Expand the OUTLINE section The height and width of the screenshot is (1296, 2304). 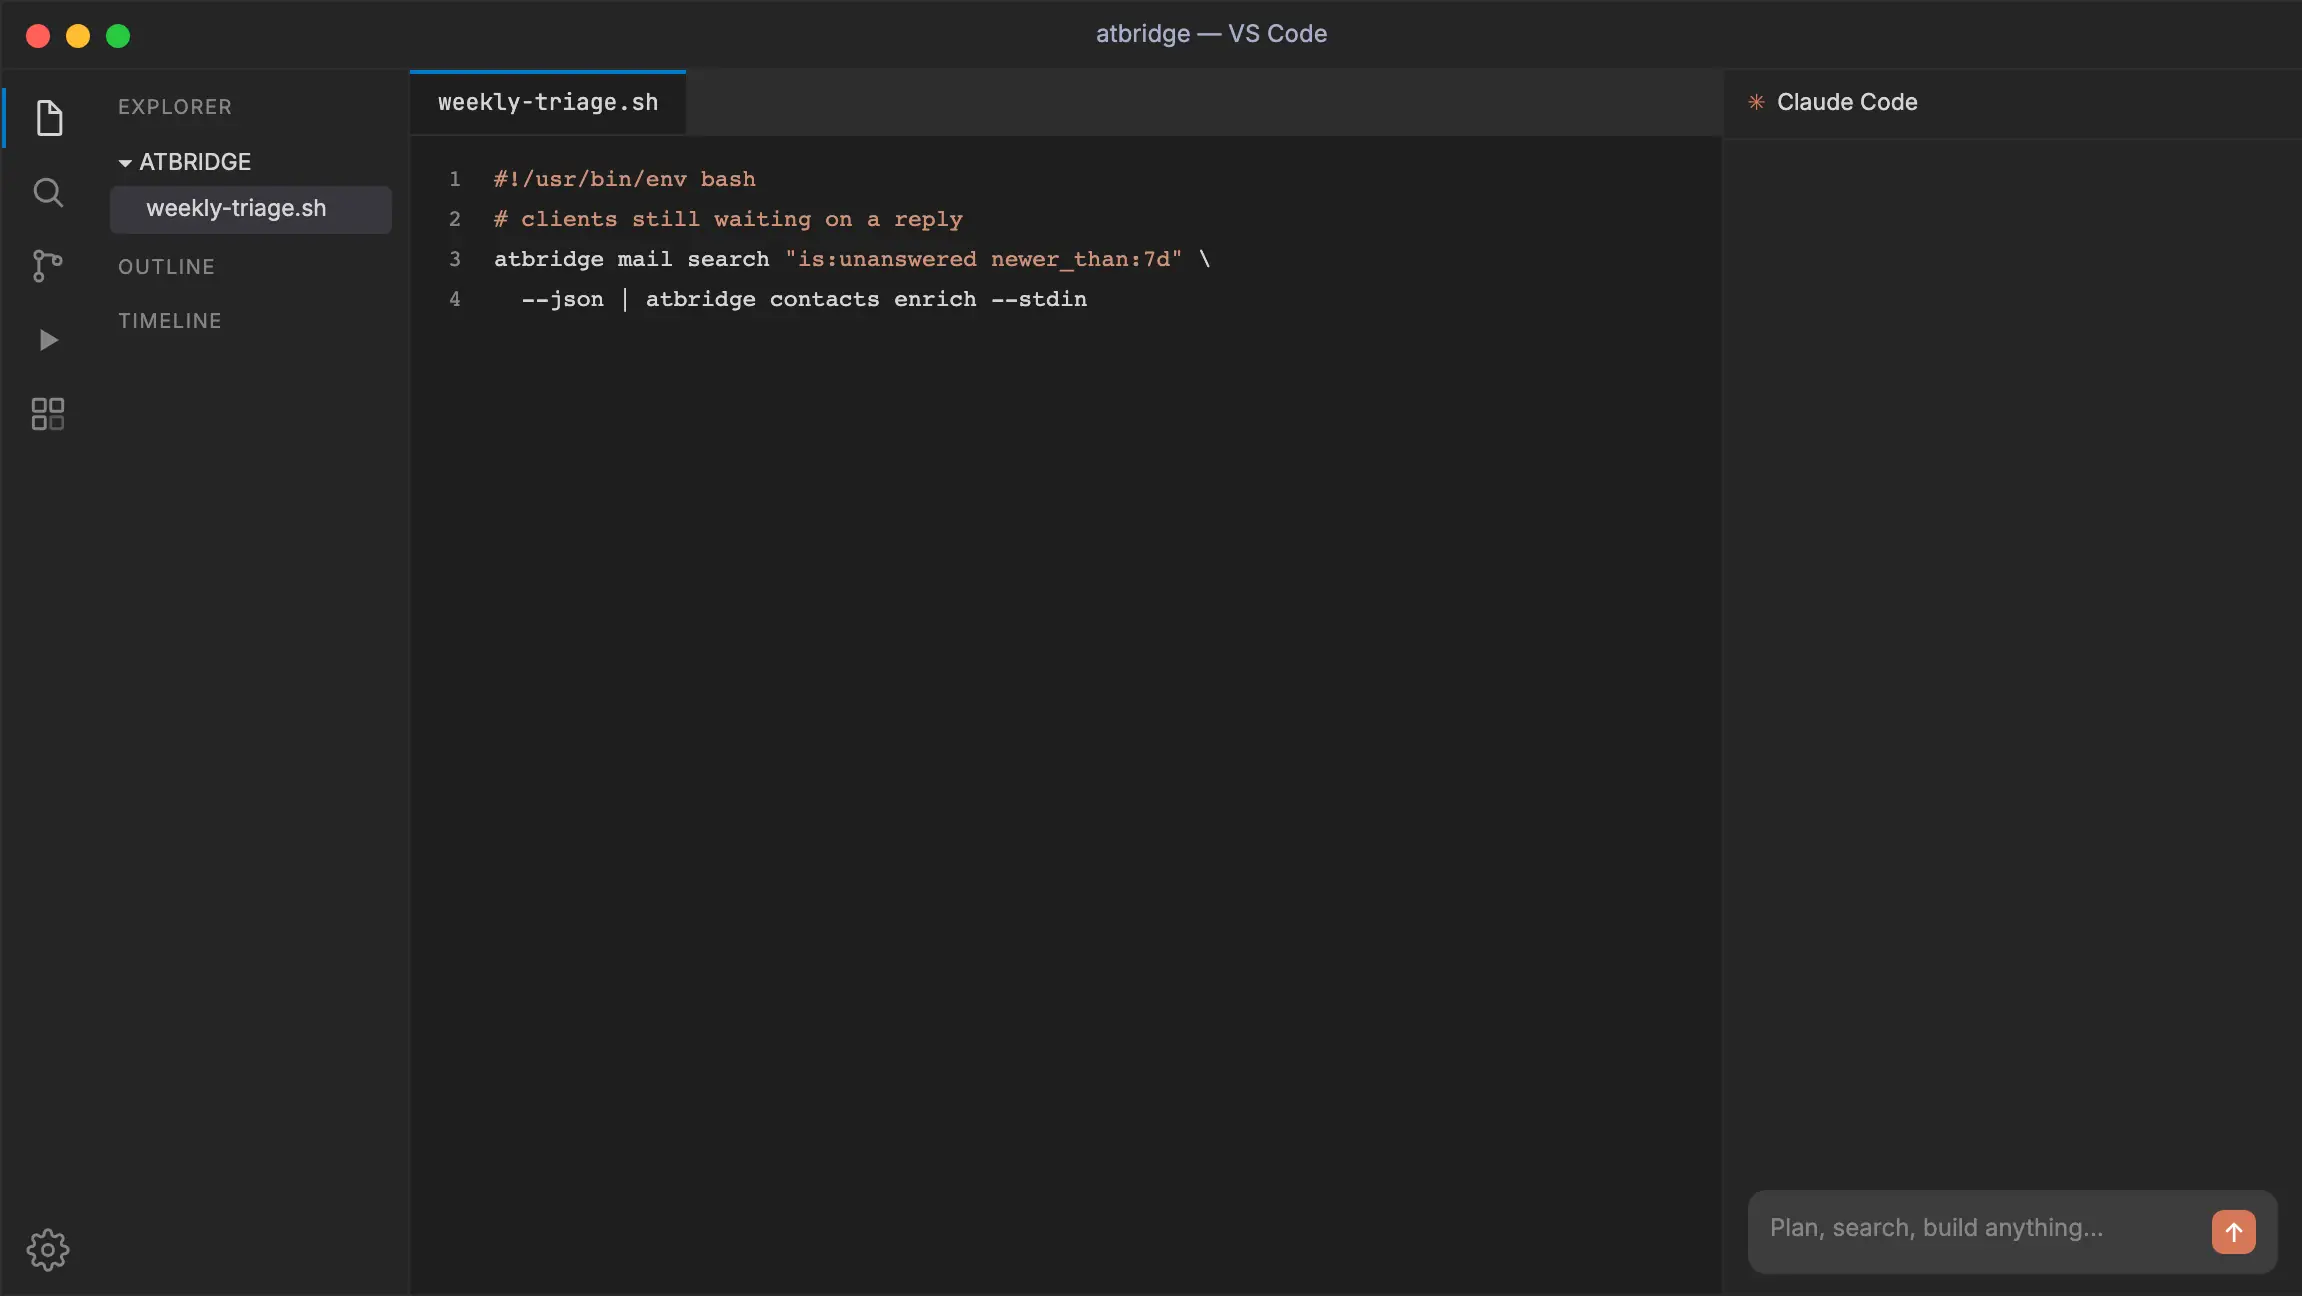coord(166,267)
